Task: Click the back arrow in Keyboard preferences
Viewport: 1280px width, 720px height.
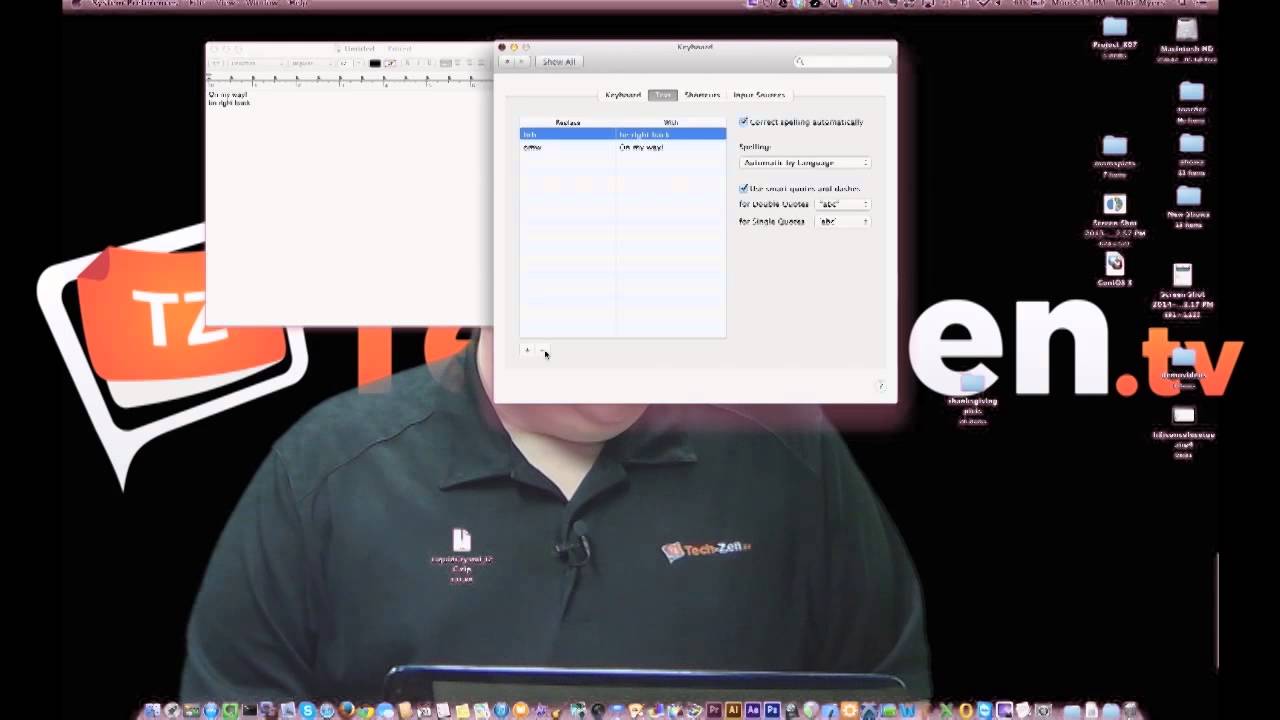Action: pos(508,62)
